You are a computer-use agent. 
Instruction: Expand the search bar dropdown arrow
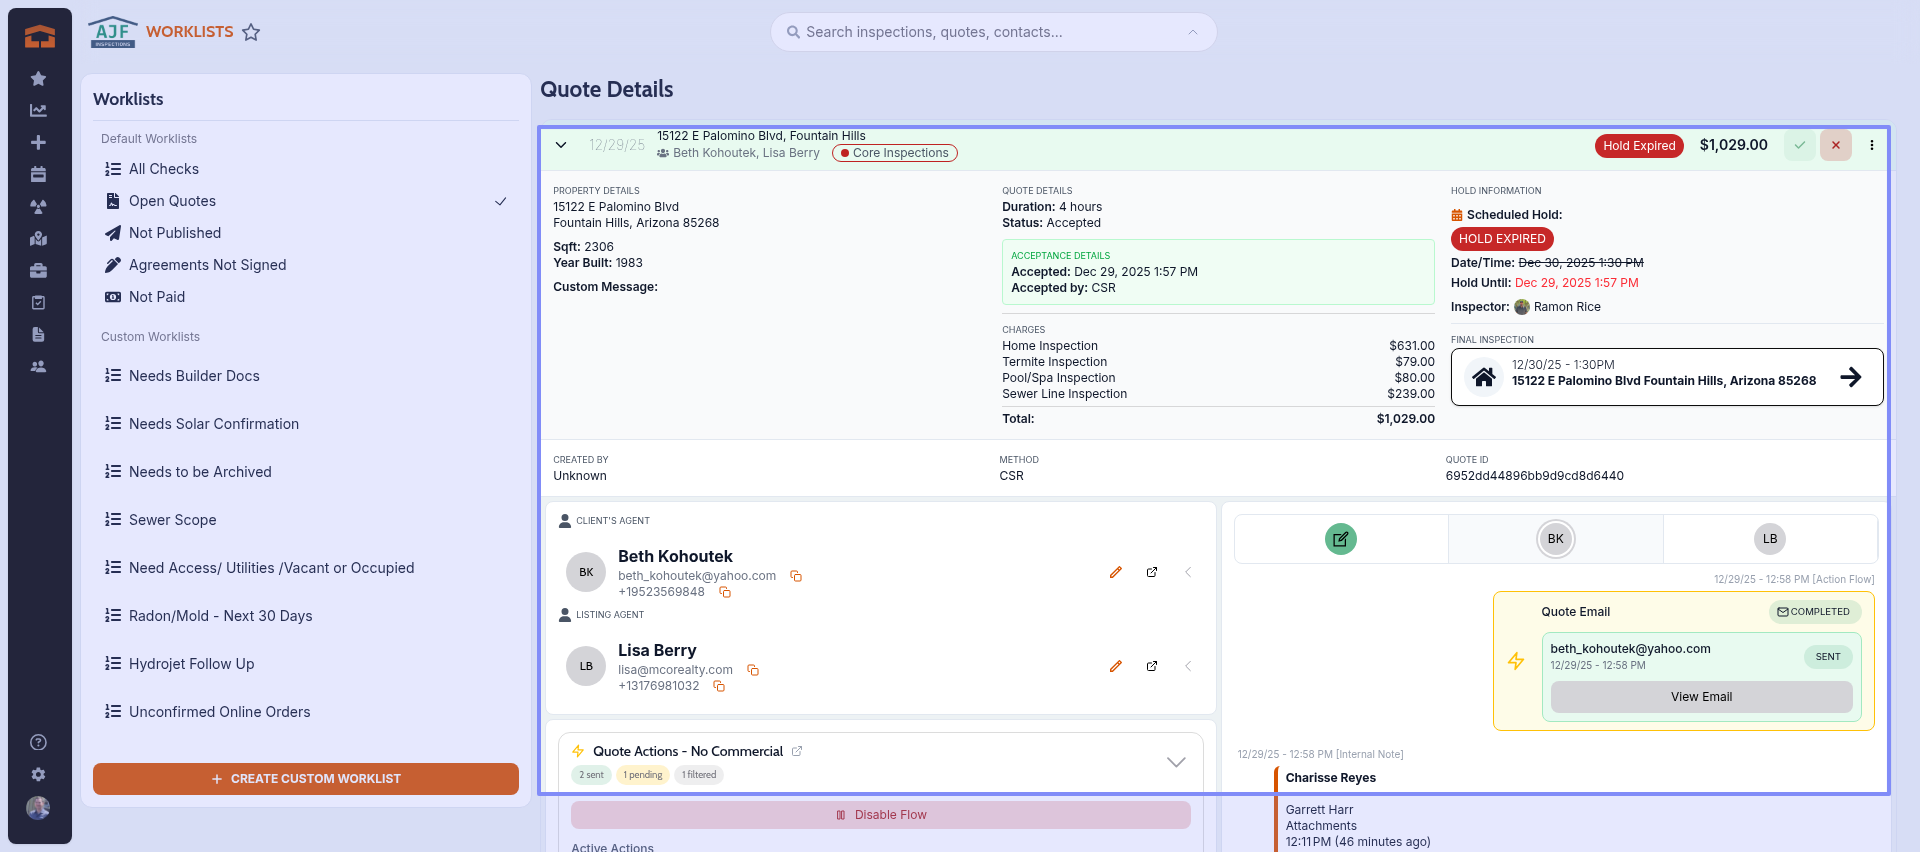[1193, 32]
